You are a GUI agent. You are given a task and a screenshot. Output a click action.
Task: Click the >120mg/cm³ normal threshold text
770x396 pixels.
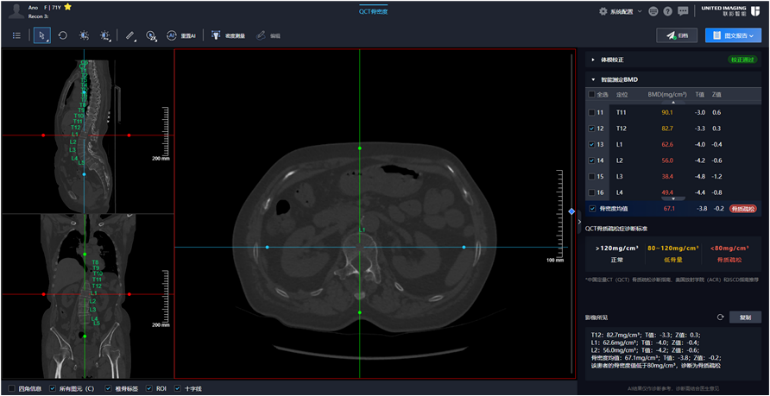tap(617, 248)
